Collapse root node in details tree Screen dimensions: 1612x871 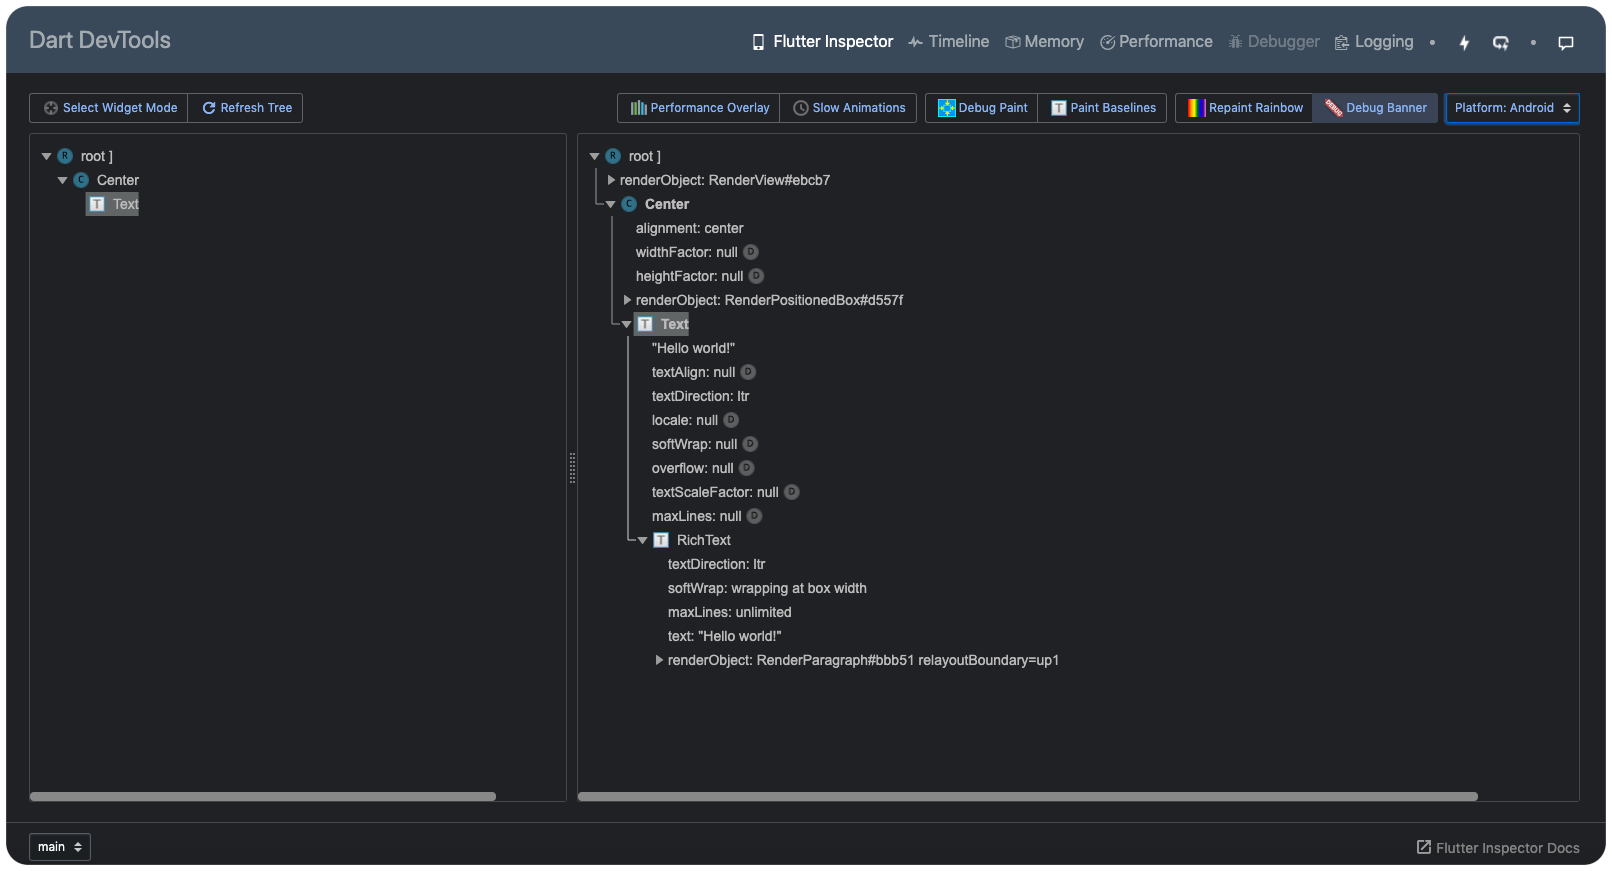pyautogui.click(x=594, y=156)
